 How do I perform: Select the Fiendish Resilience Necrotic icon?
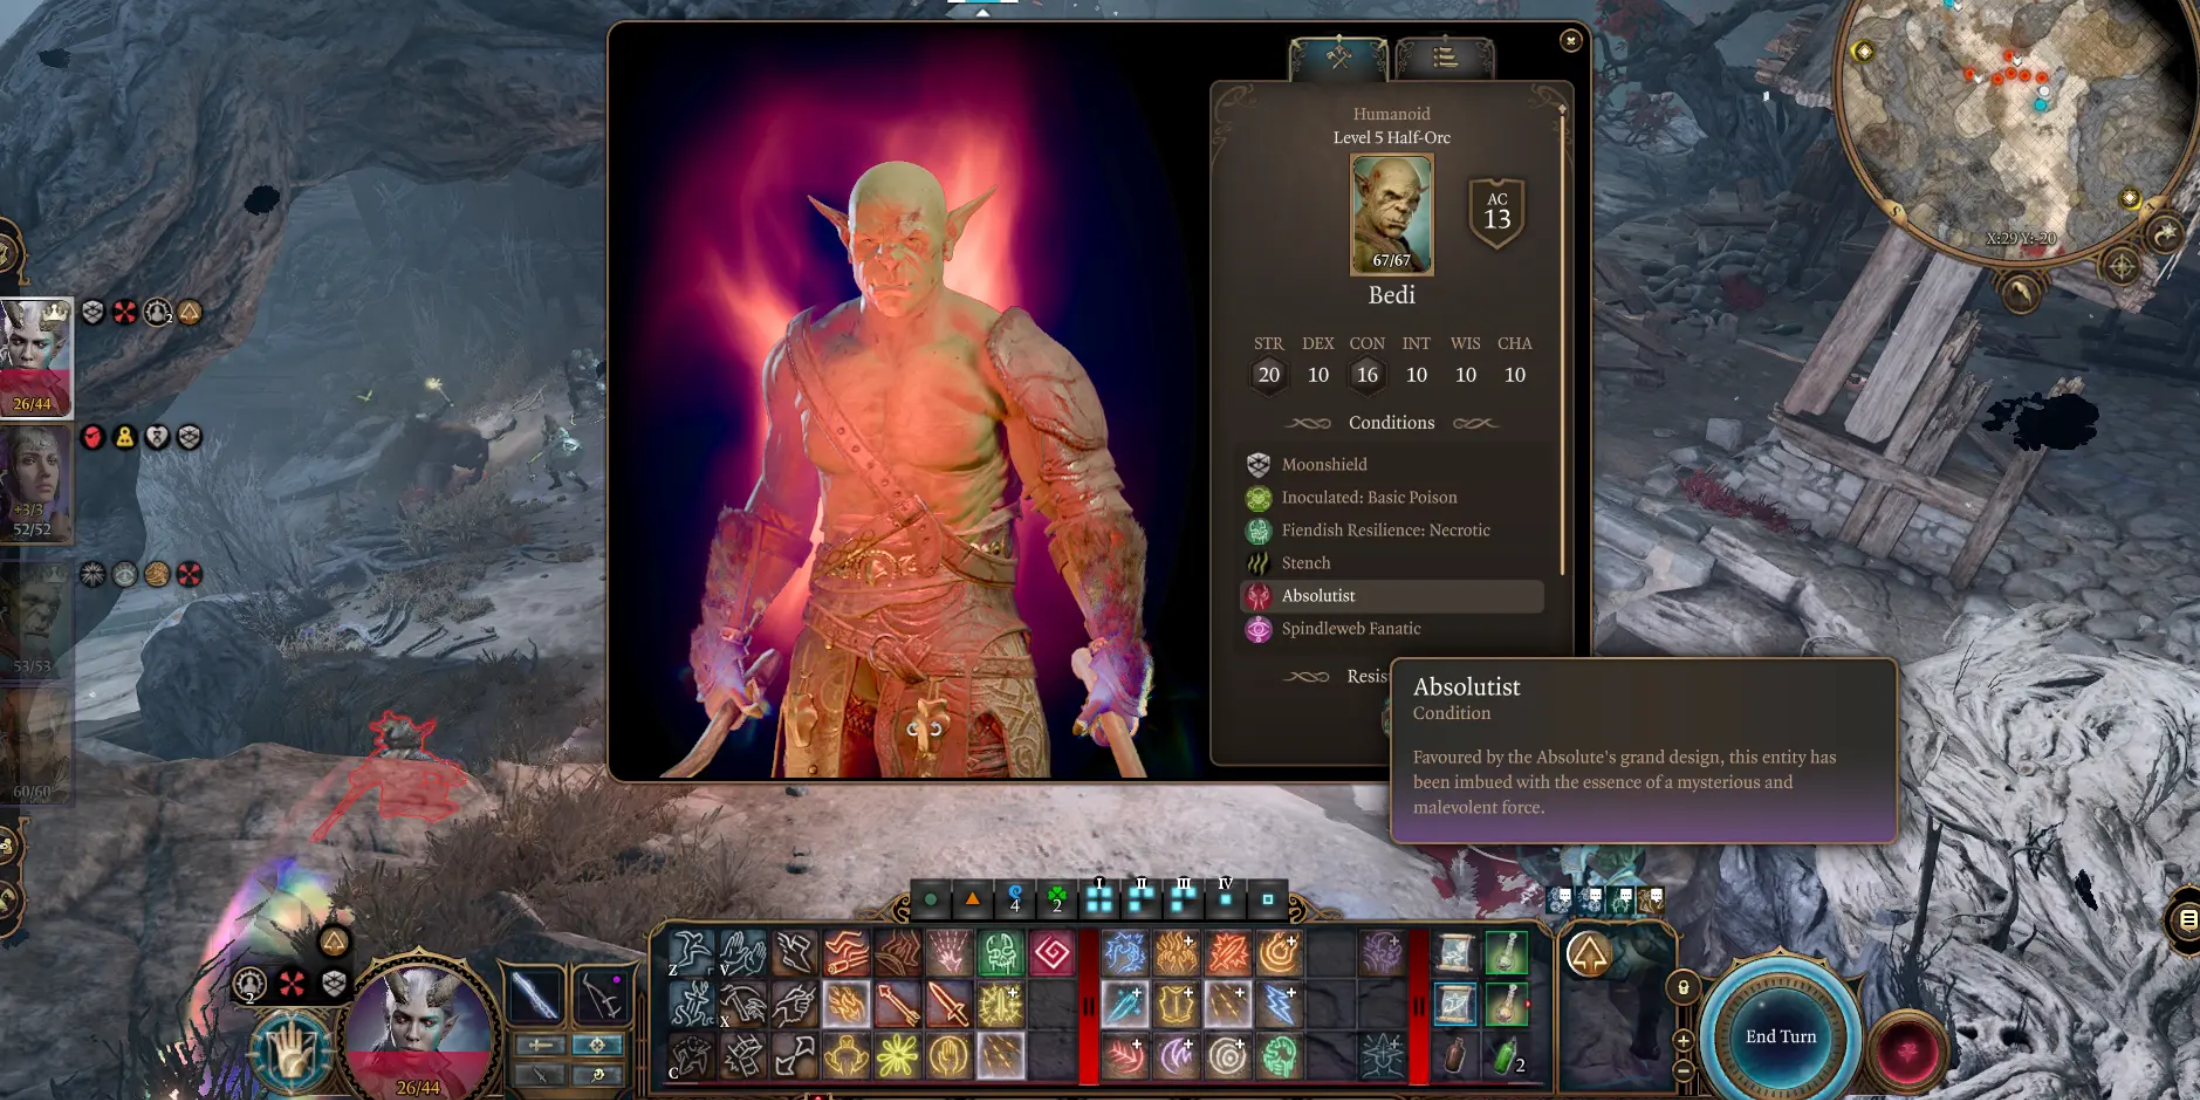click(x=1259, y=530)
